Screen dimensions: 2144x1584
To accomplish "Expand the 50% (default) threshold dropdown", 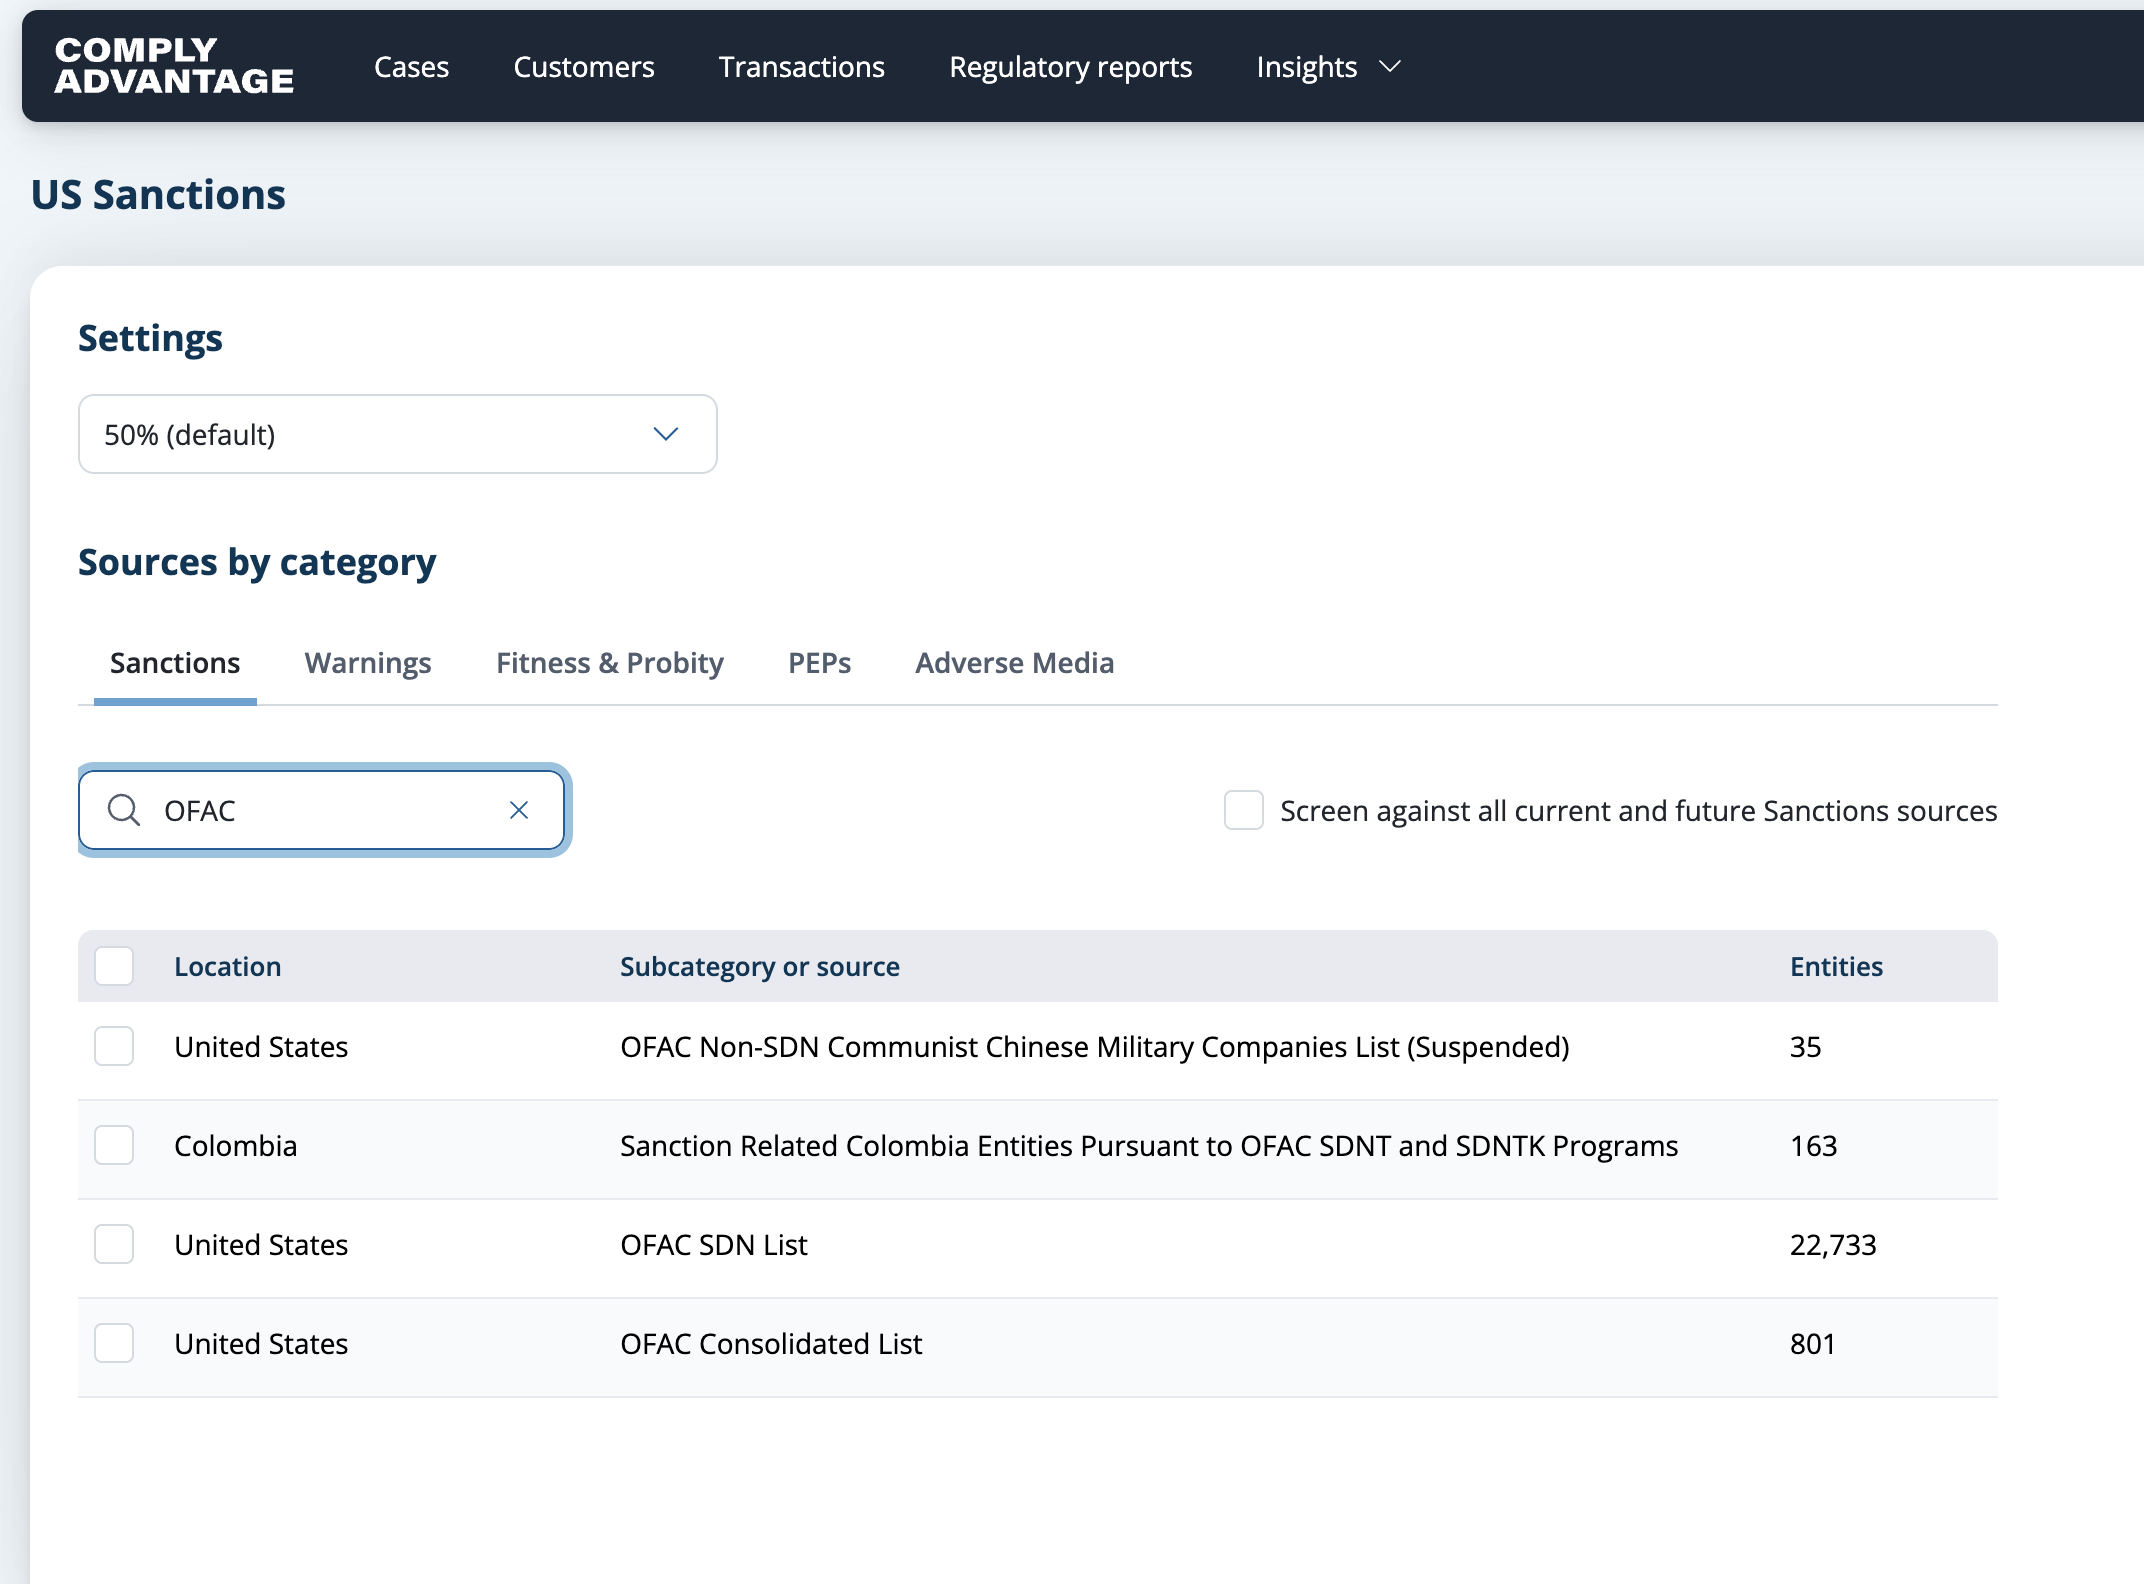I will pos(398,434).
